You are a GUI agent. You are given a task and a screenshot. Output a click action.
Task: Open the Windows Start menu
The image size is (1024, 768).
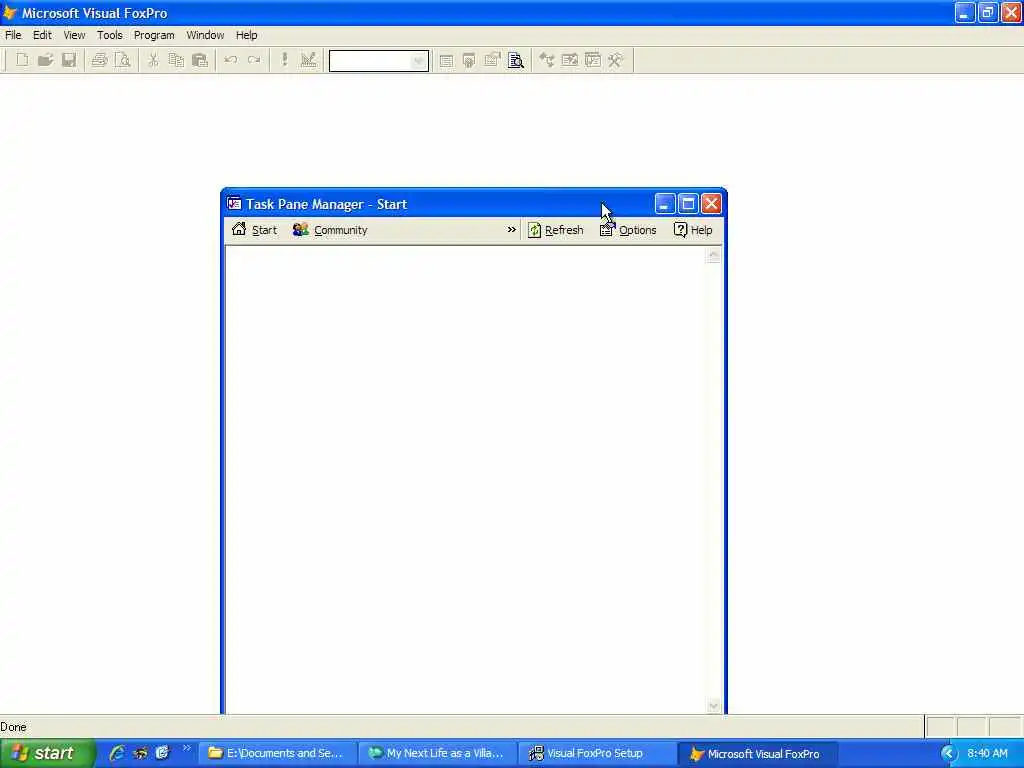(48, 754)
